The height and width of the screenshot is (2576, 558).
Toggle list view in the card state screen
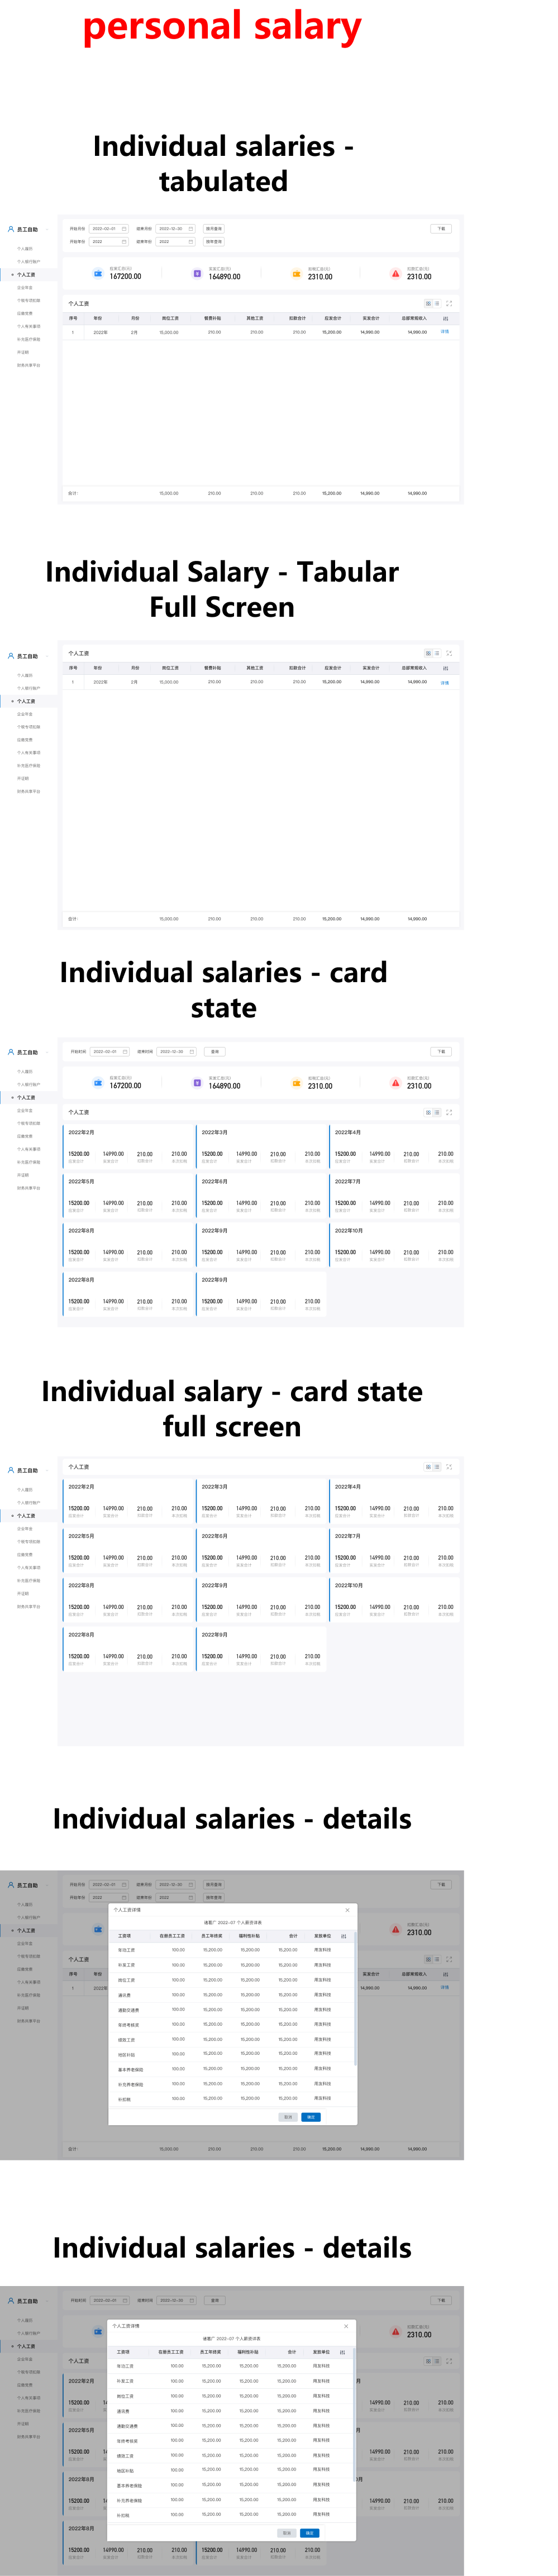(437, 1112)
